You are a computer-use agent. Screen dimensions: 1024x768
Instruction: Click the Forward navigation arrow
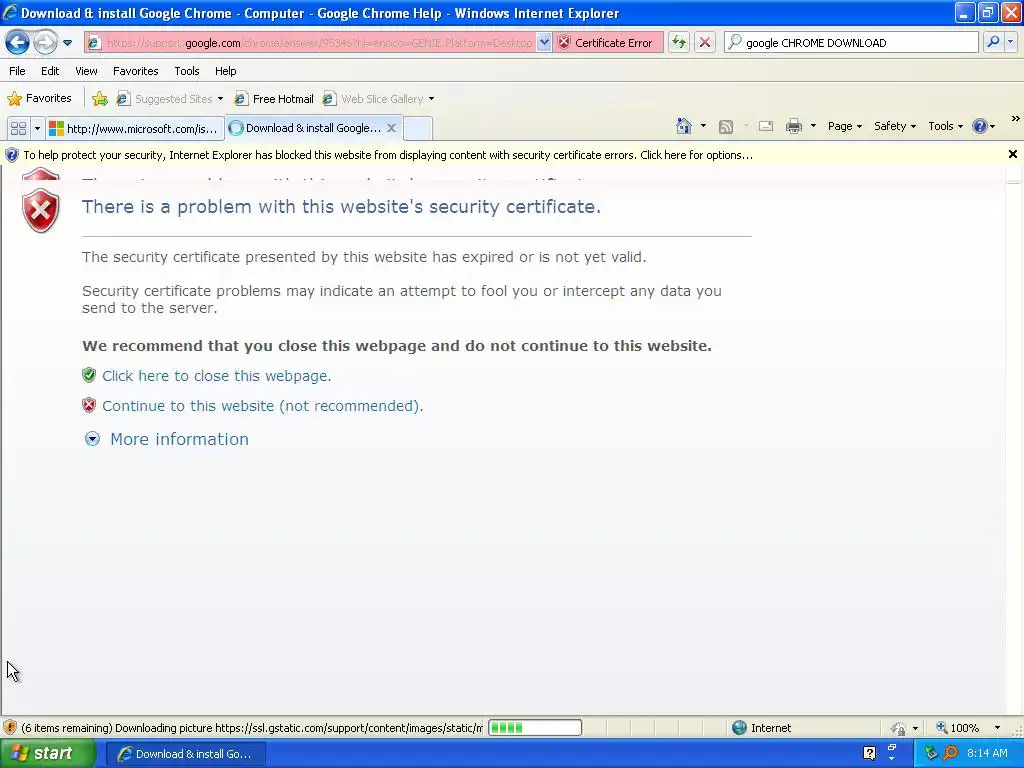click(44, 43)
